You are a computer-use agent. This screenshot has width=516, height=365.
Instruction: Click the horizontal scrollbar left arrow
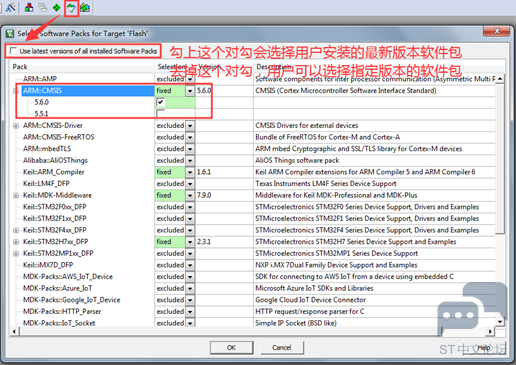(x=14, y=331)
